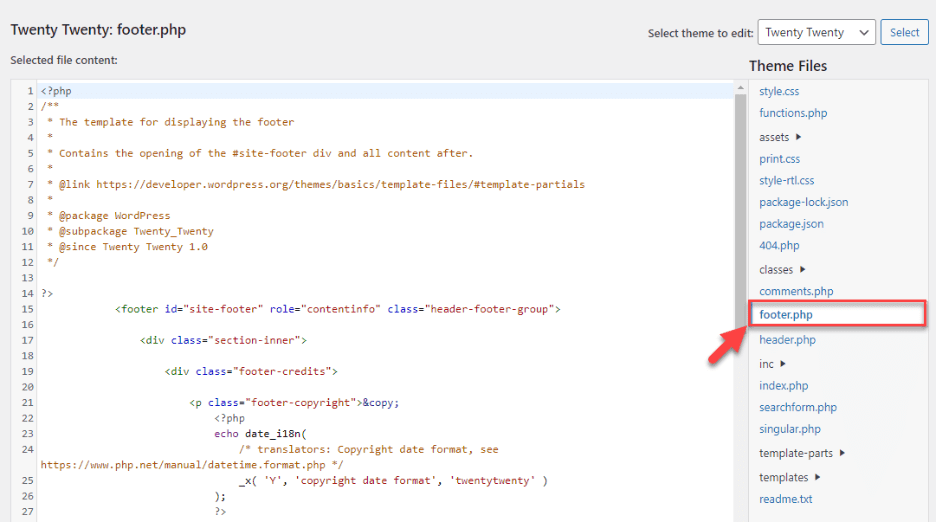Open the theme selection dropdown

pyautogui.click(x=816, y=32)
